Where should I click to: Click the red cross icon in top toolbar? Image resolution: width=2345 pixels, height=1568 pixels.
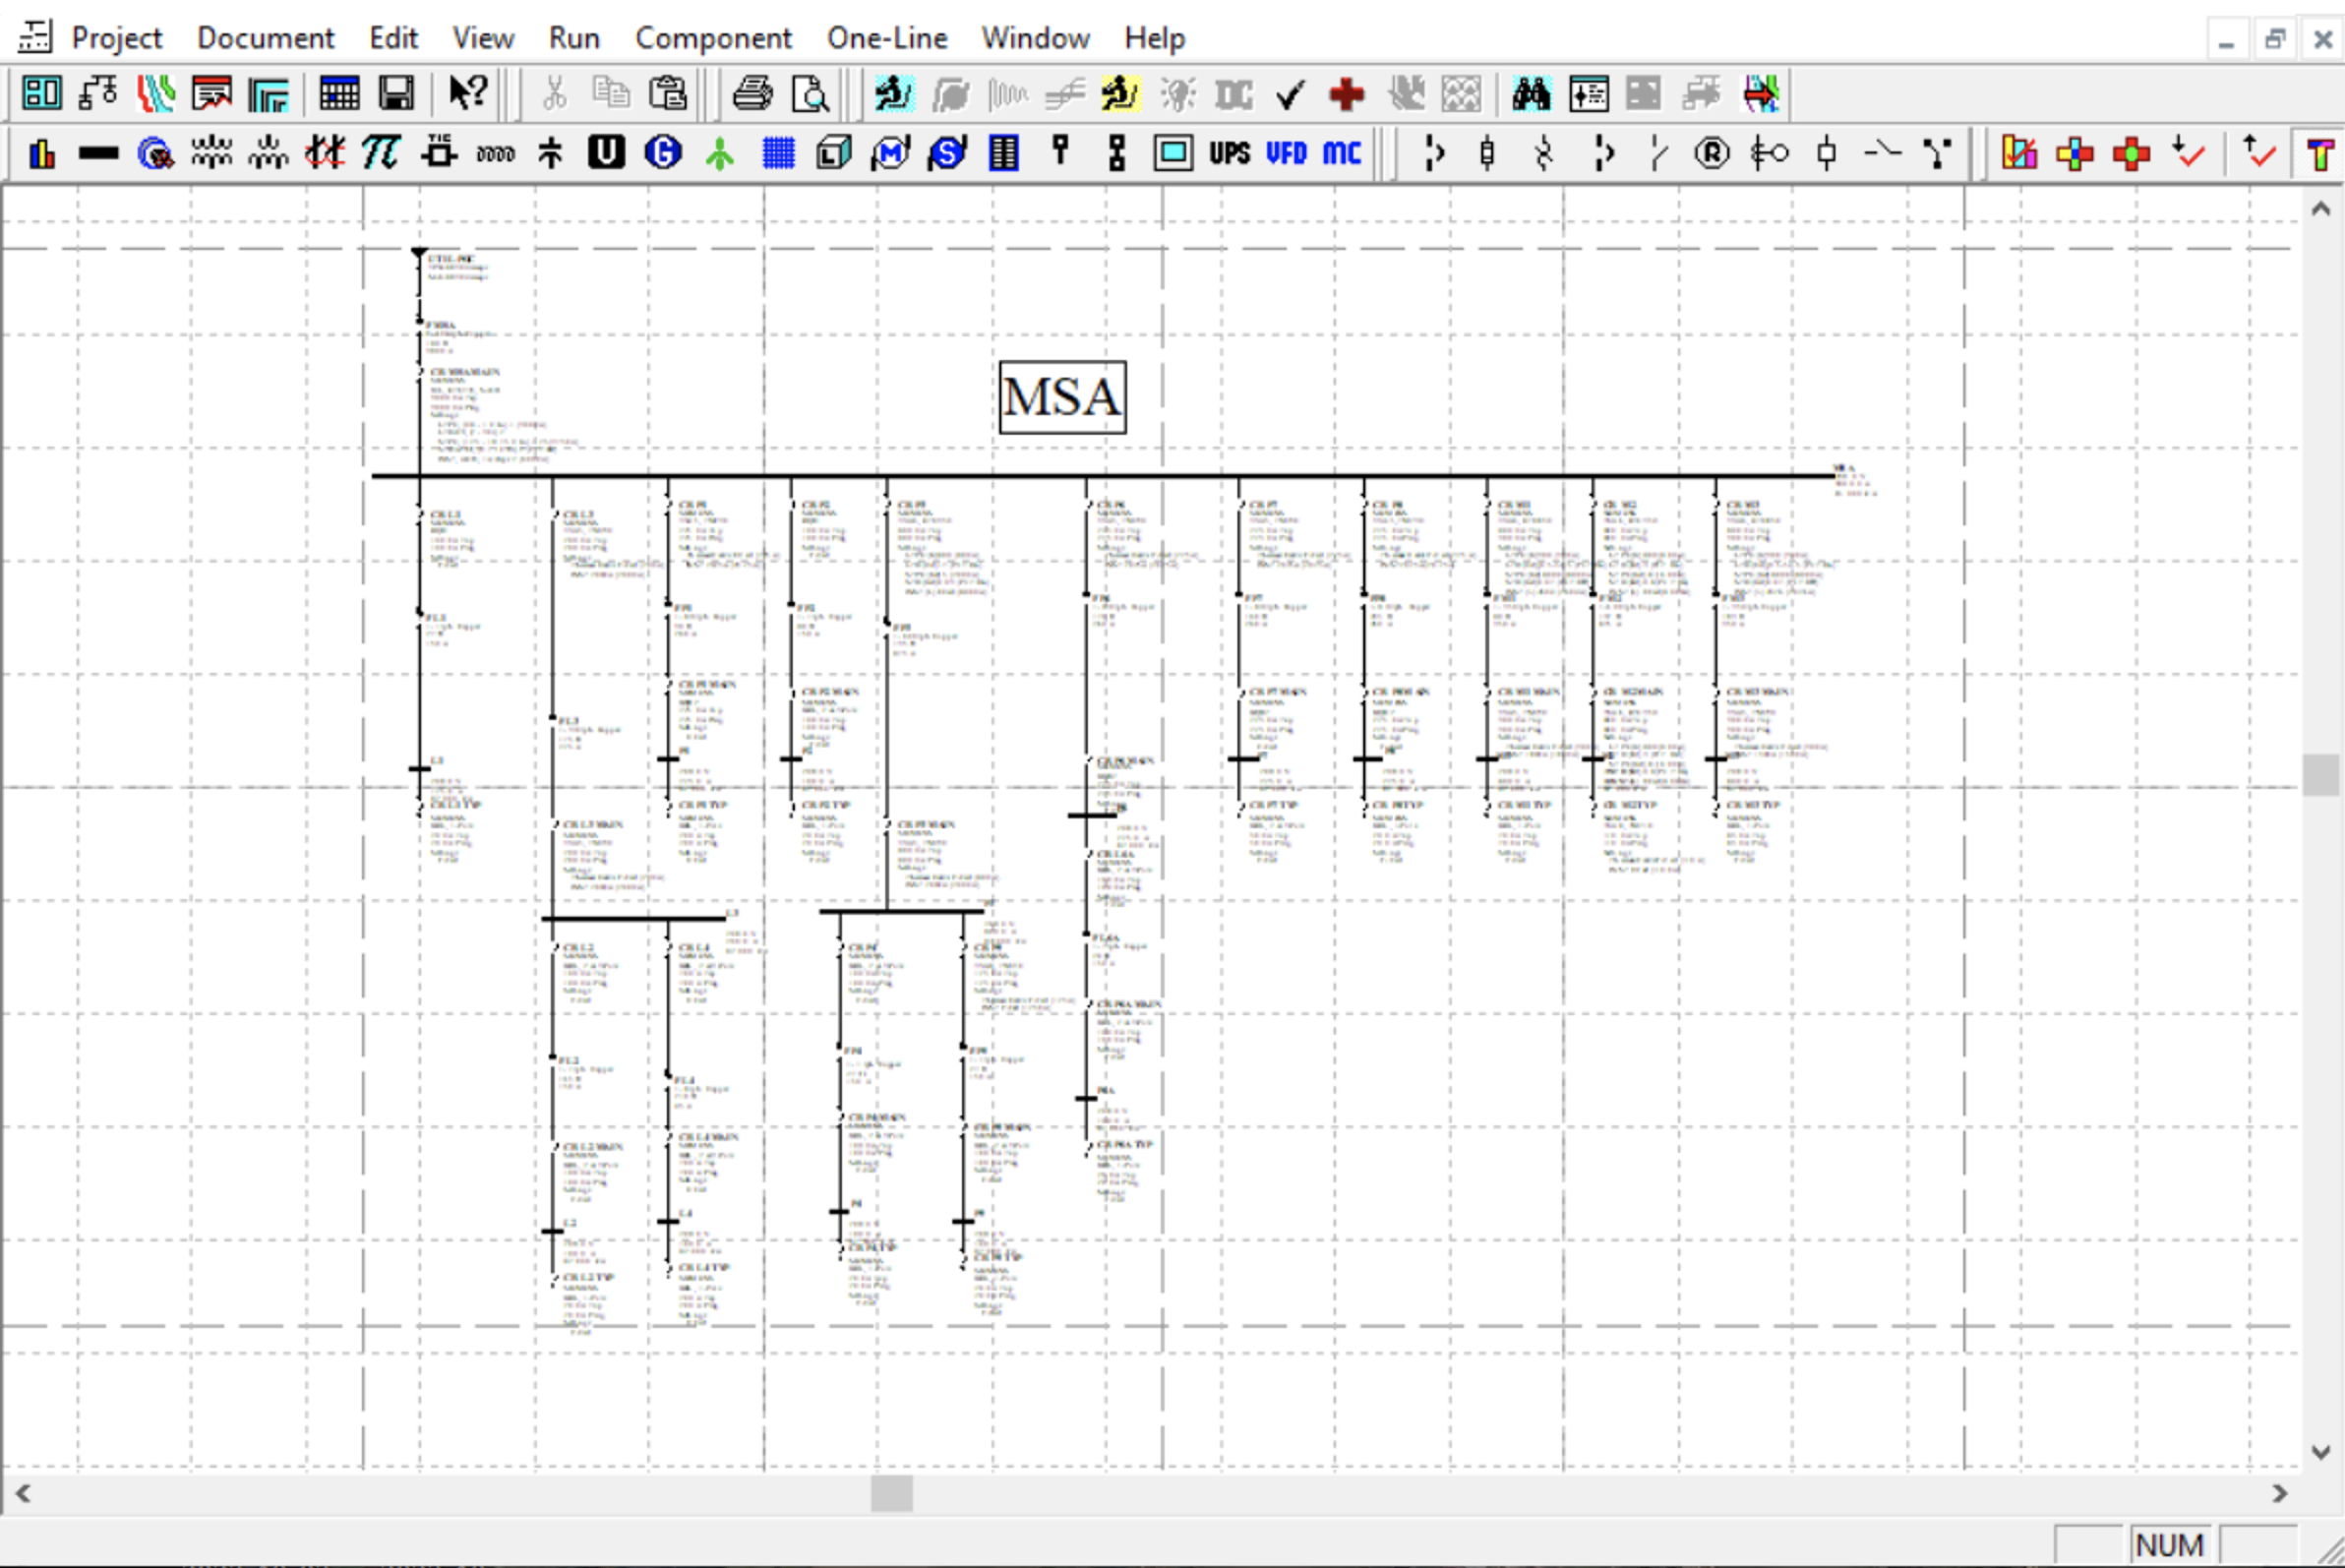[x=1347, y=94]
